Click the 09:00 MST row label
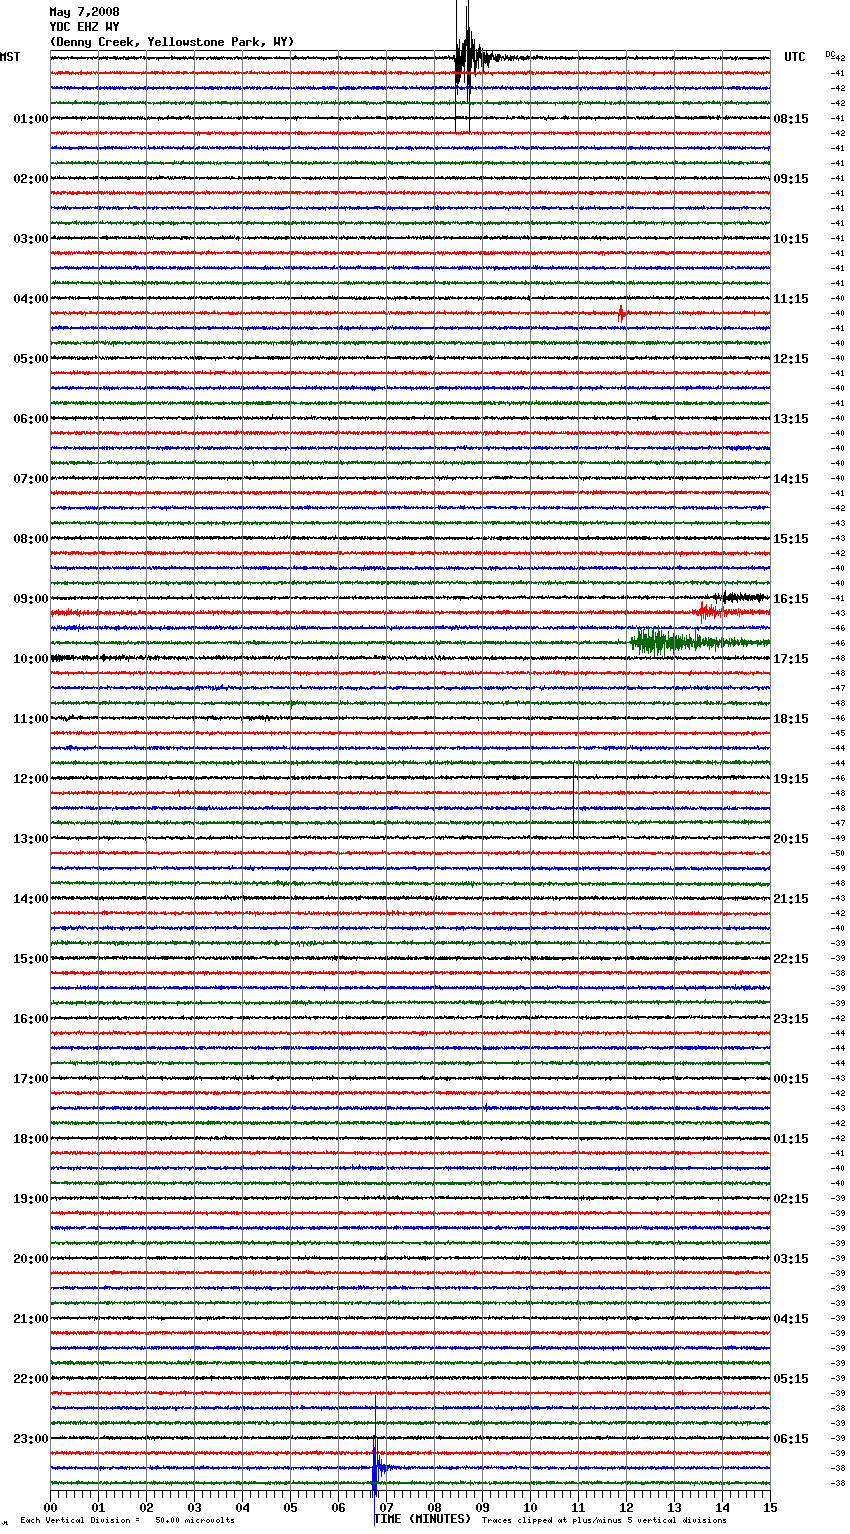This screenshot has height=1534, width=850. [x=30, y=599]
